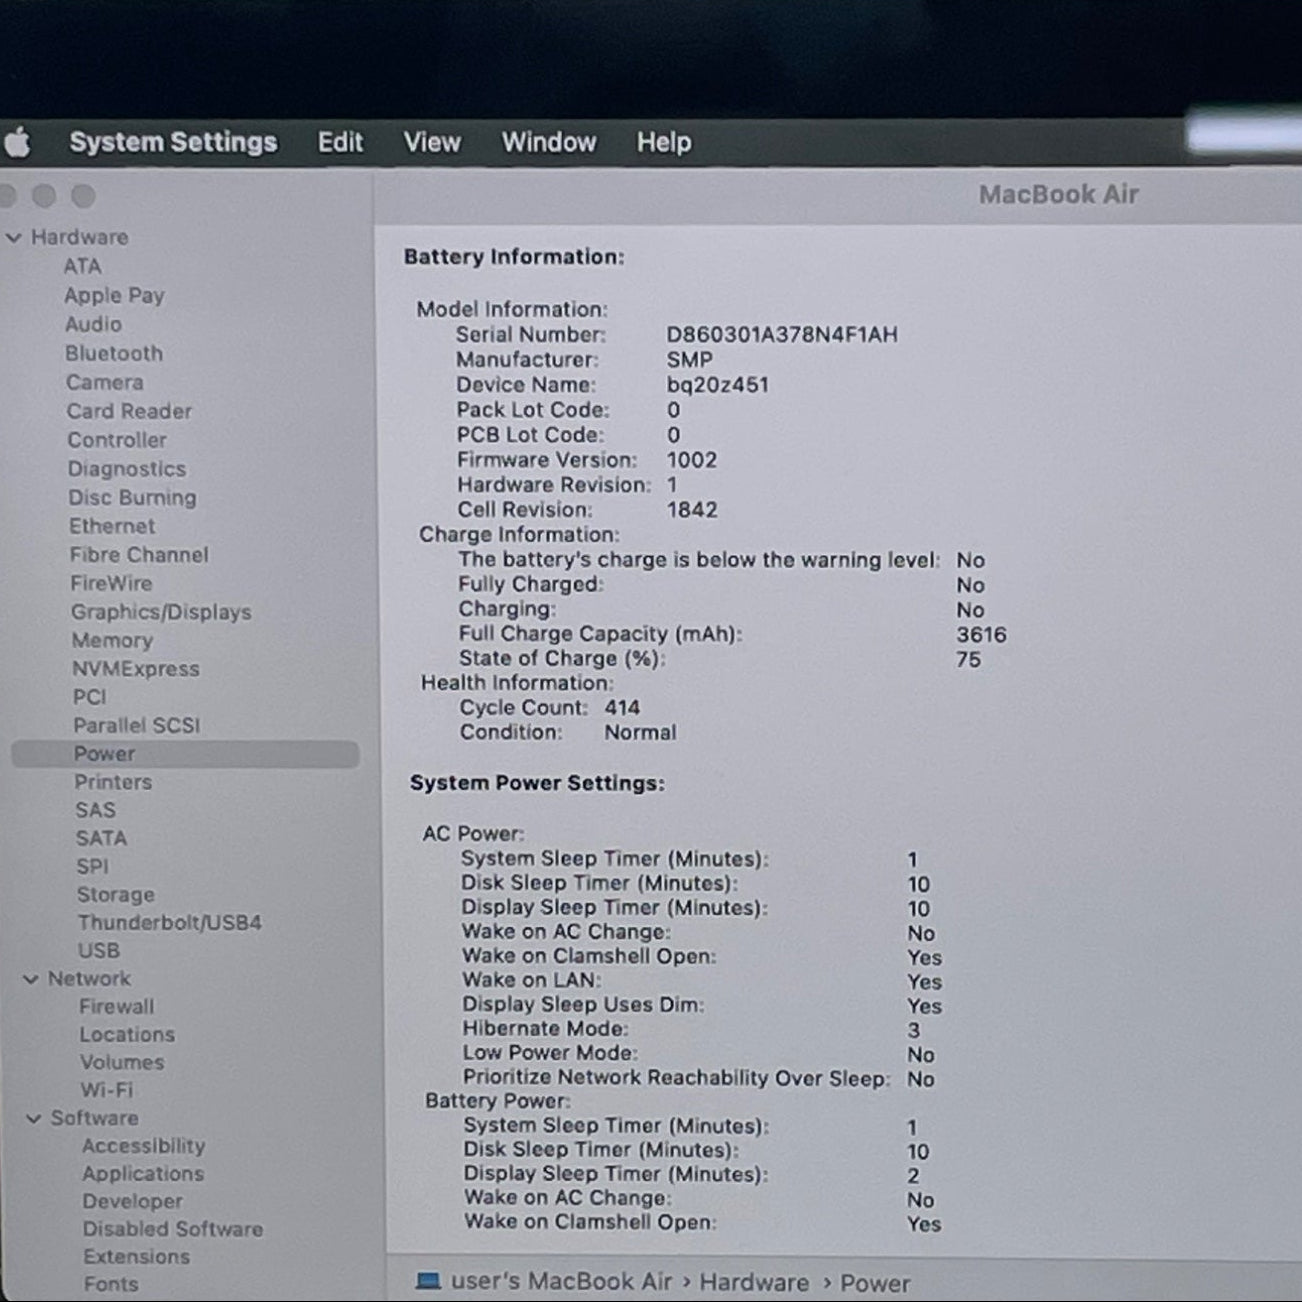Click the System Power Settings heading

(537, 783)
